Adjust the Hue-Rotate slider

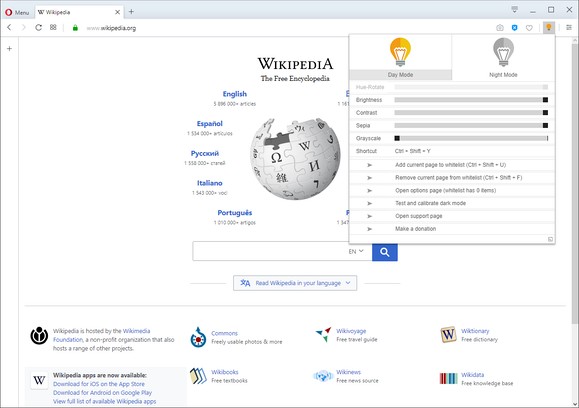tap(471, 87)
